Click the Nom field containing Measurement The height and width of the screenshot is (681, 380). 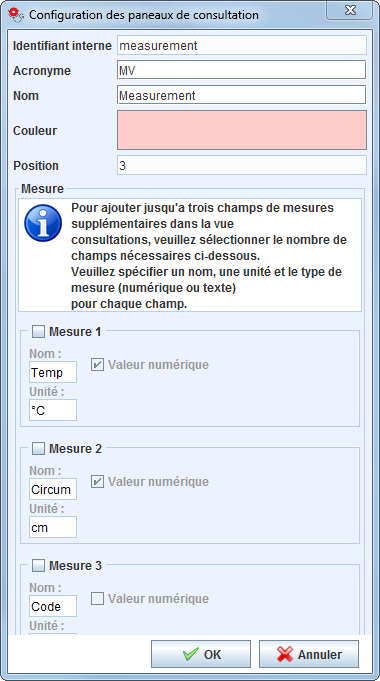click(241, 95)
